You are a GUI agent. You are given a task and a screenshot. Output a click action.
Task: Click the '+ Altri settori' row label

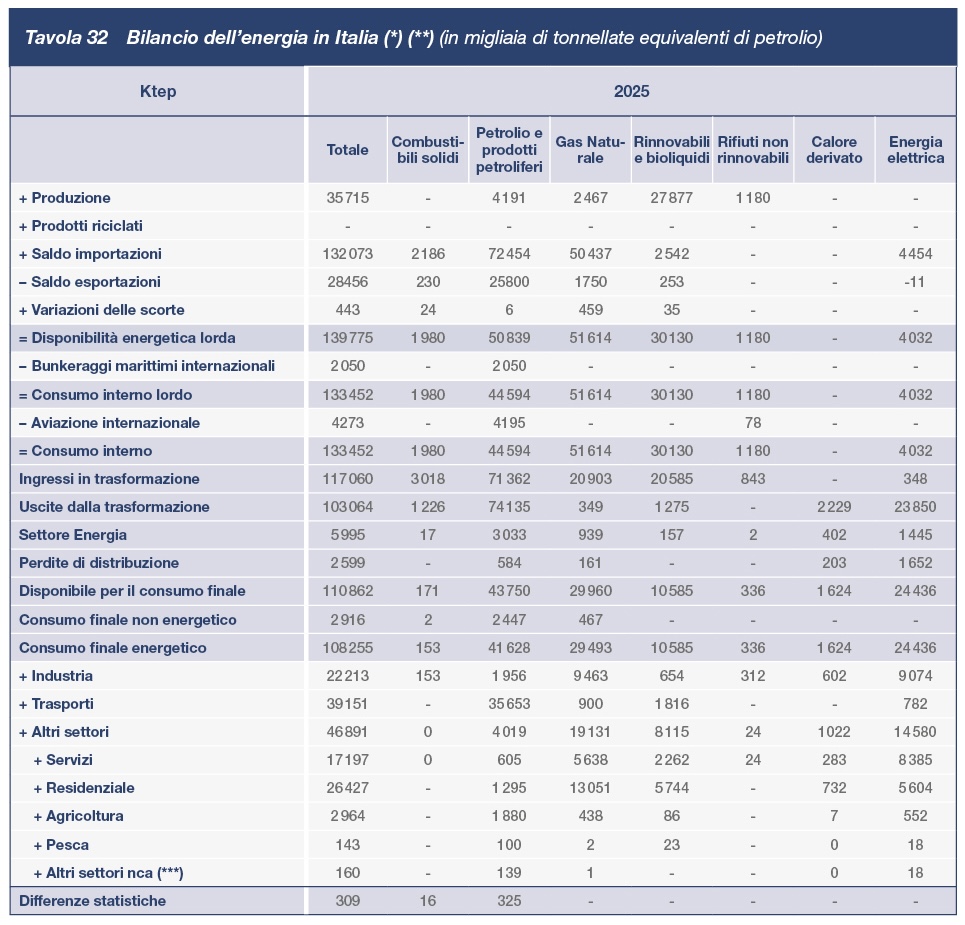click(x=63, y=732)
